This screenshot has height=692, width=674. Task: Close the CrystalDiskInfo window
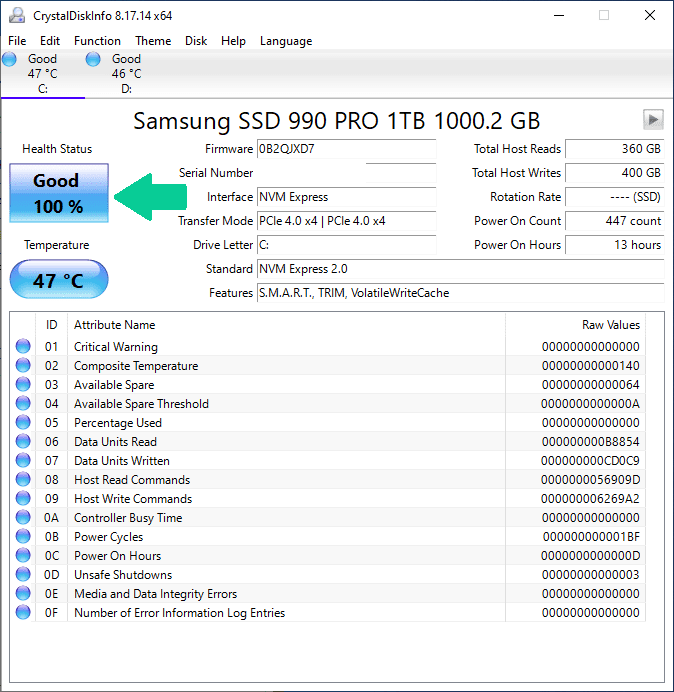[x=650, y=15]
